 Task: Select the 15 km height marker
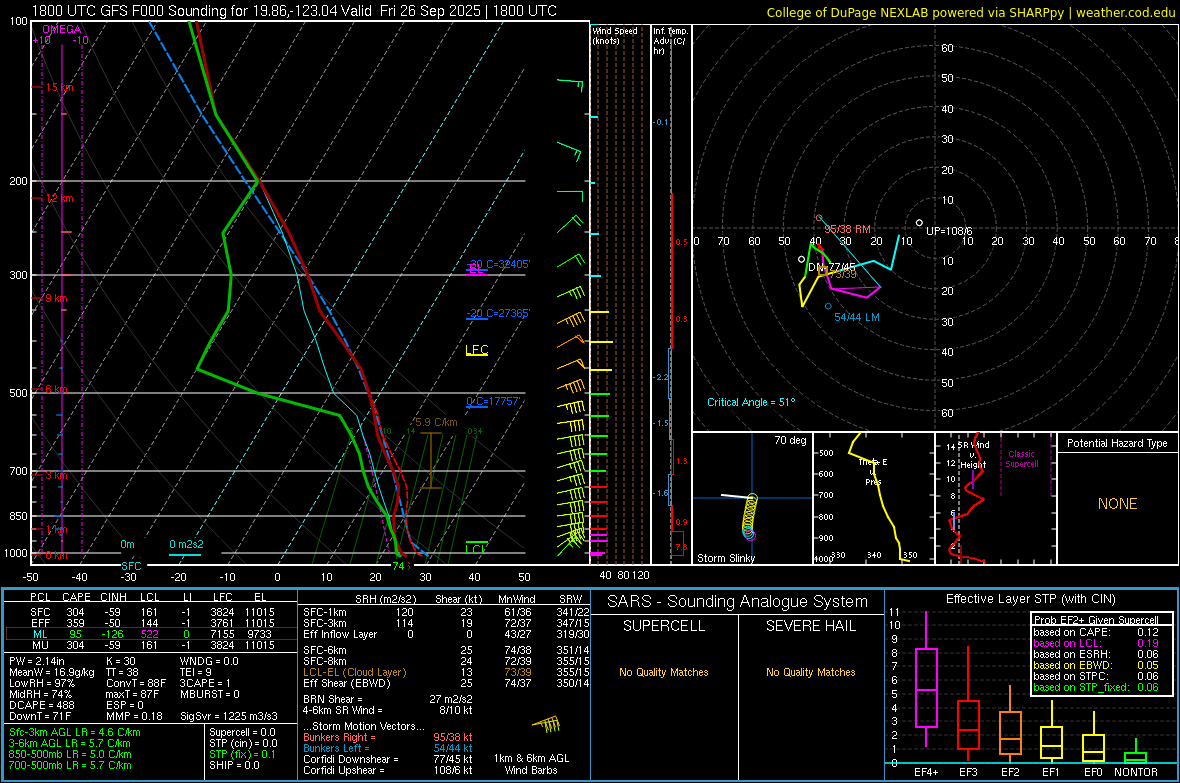59,87
